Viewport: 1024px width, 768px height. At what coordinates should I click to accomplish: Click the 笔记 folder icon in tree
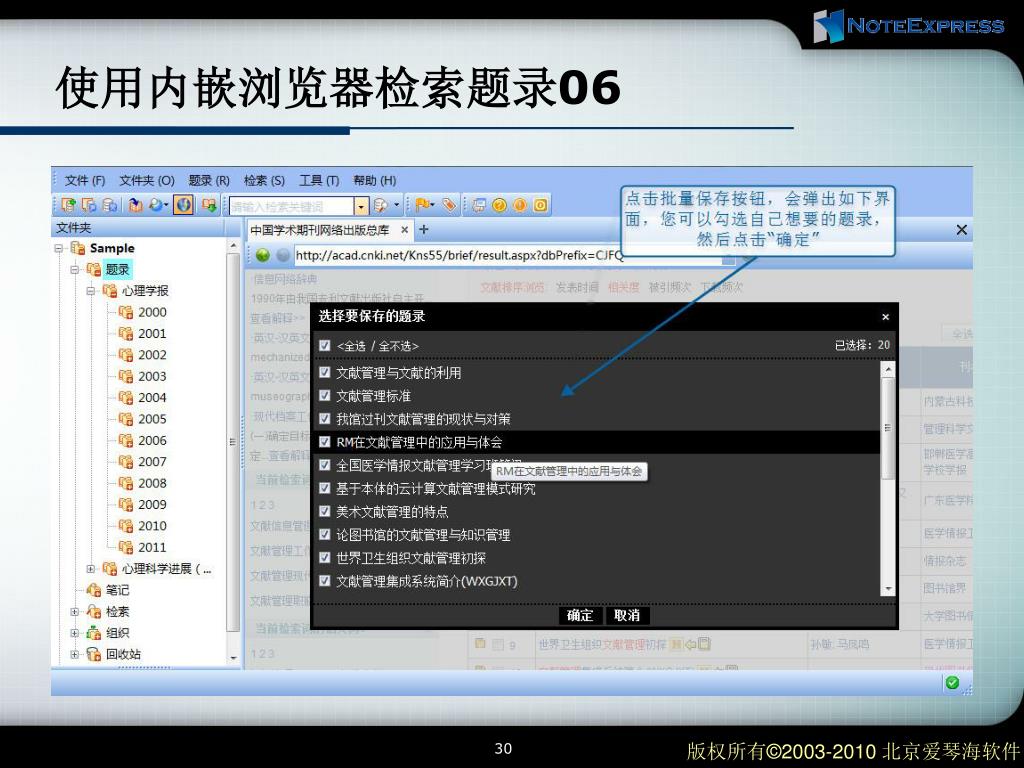[93, 590]
